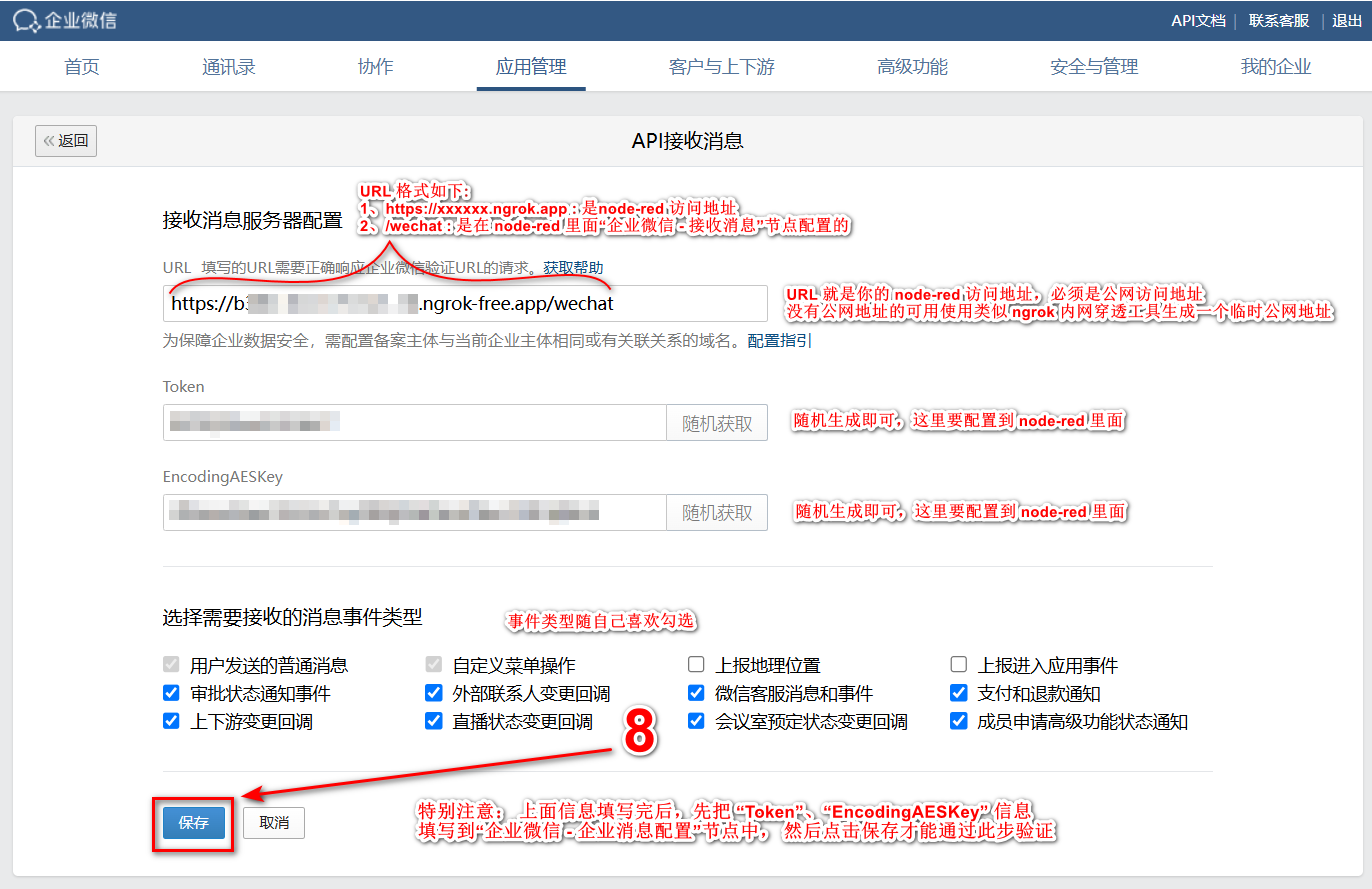Switch to the 协作 tab
Viewport: 1372px width, 889px height.
pyautogui.click(x=375, y=67)
